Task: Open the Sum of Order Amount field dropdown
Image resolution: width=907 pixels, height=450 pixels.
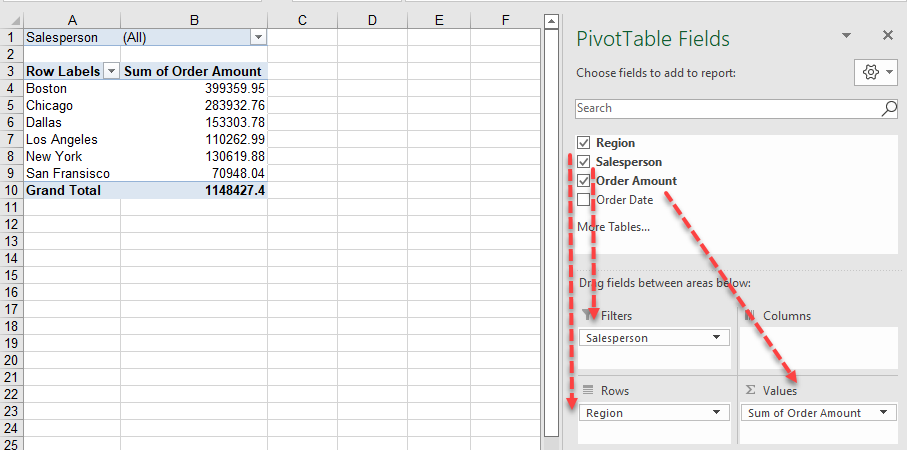Action: pyautogui.click(x=884, y=413)
